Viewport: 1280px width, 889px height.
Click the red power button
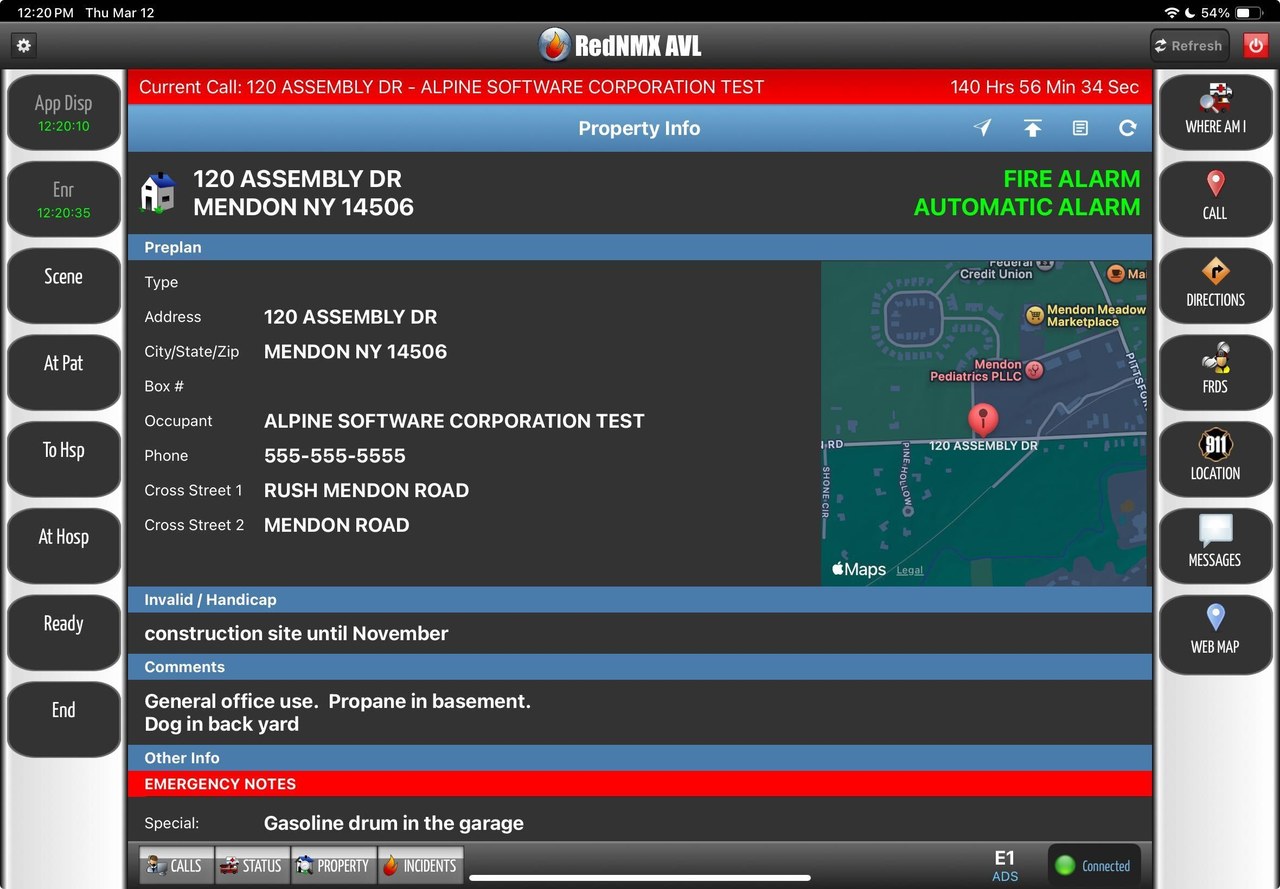(x=1255, y=45)
